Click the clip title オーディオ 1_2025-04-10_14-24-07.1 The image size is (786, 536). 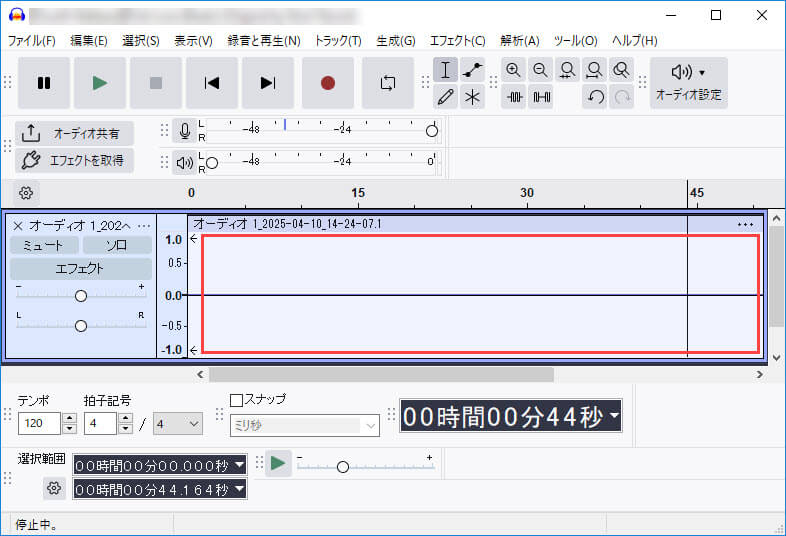point(287,224)
